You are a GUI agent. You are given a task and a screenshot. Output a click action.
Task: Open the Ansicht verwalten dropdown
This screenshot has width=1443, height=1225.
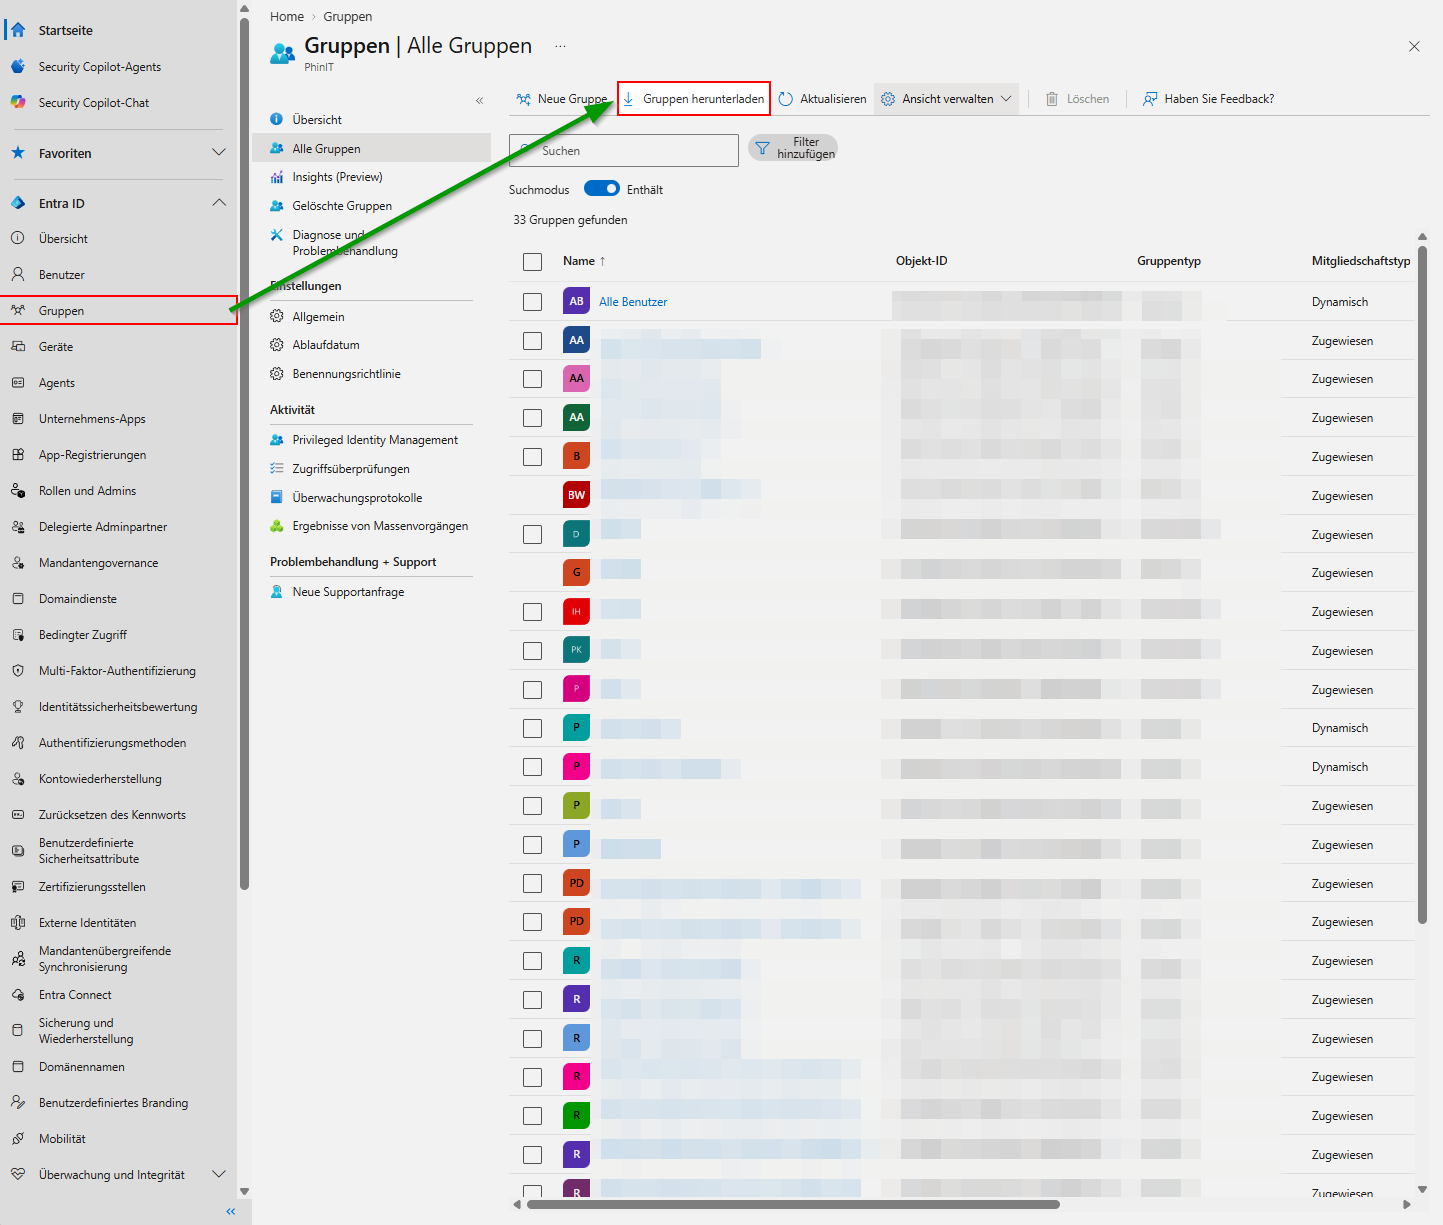(946, 99)
